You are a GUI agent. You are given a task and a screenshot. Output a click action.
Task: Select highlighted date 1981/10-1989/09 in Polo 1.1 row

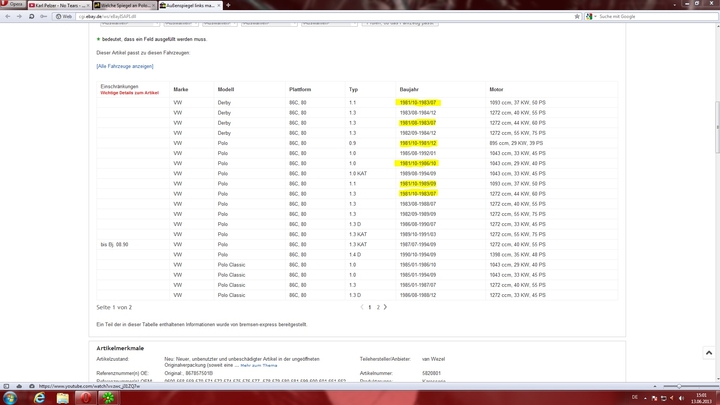(x=417, y=183)
